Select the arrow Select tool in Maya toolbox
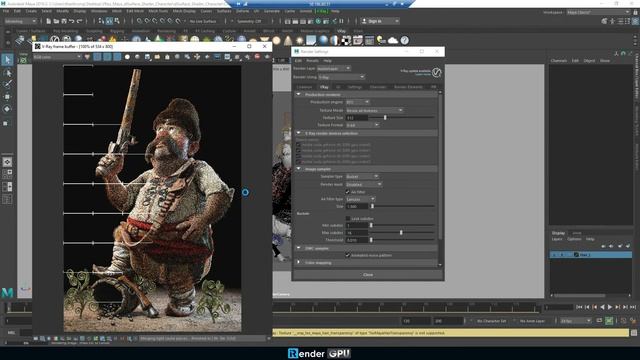640x360 pixels. coord(7,60)
